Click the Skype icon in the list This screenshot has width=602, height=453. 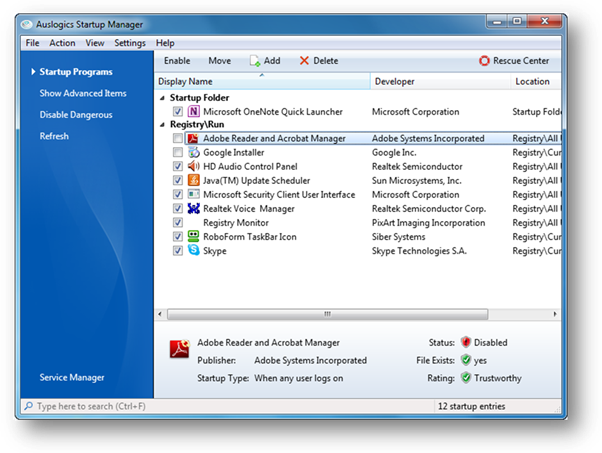pos(194,250)
